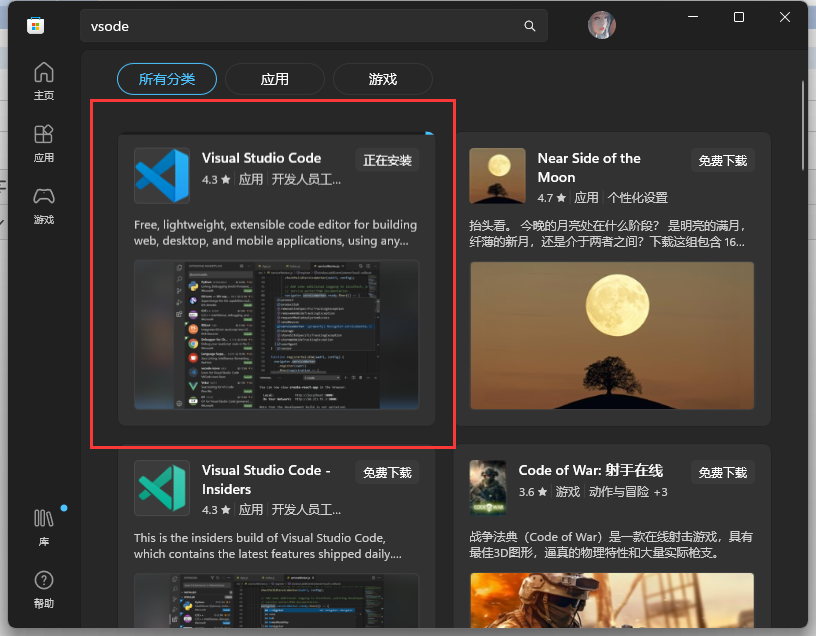
Task: Click the Microsoft Store logo icon
Action: coord(35,26)
